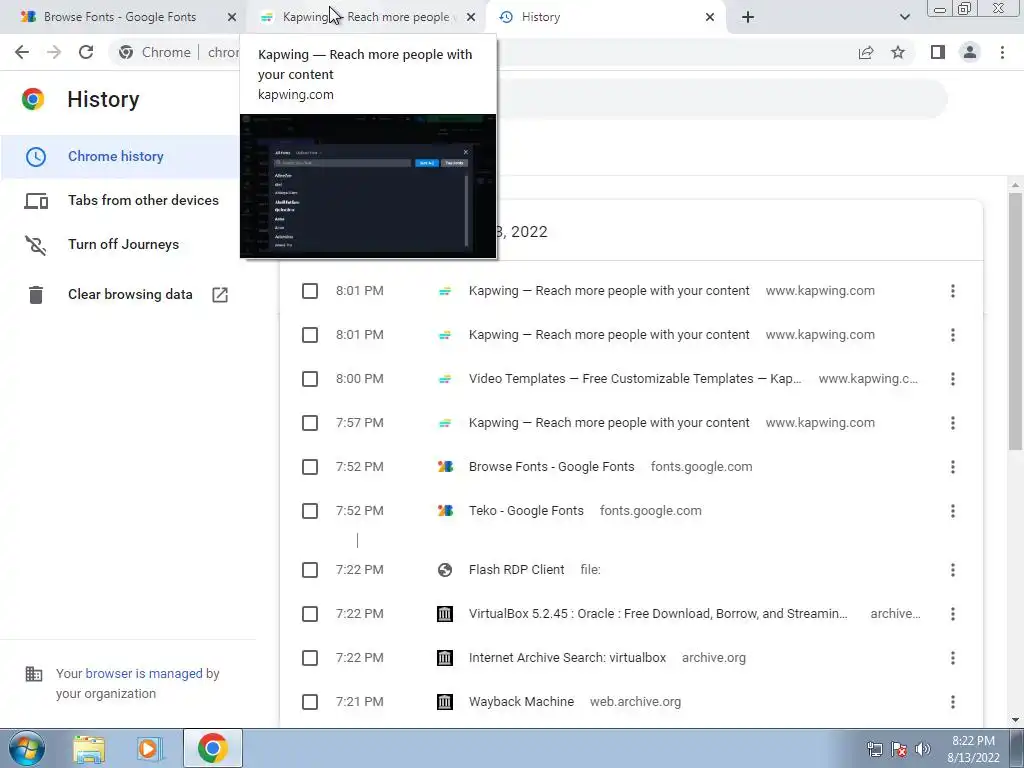
Task: Open the tab search dropdown arrow
Action: pyautogui.click(x=904, y=17)
